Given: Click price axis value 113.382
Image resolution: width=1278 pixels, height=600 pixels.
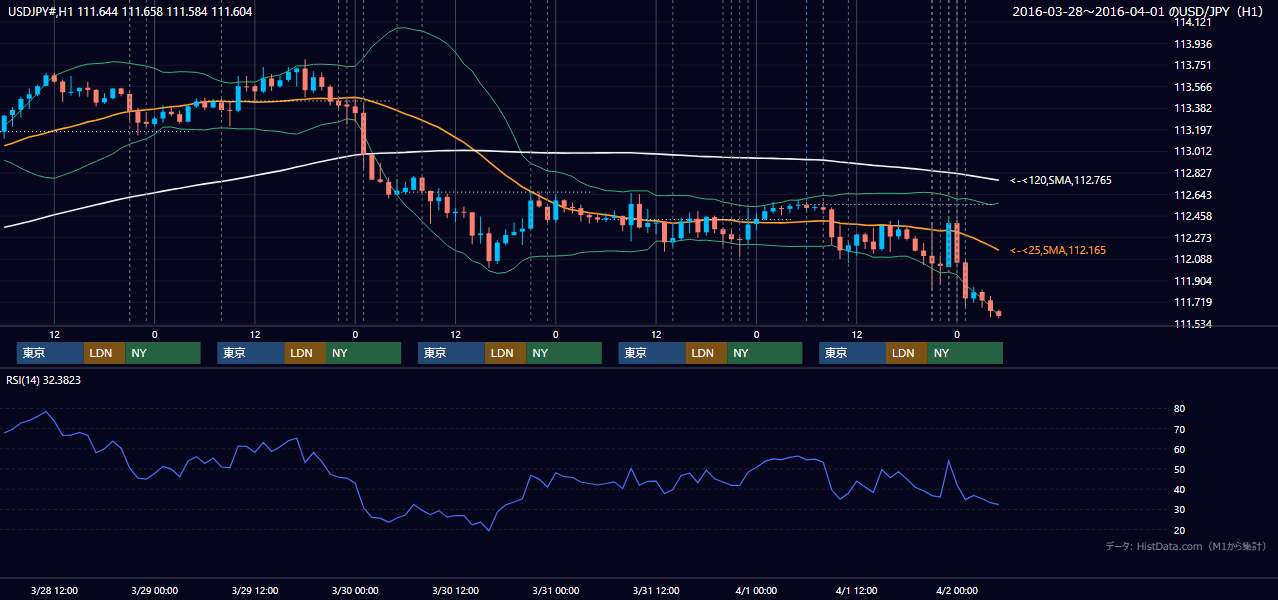Looking at the screenshot, I should coord(1192,108).
